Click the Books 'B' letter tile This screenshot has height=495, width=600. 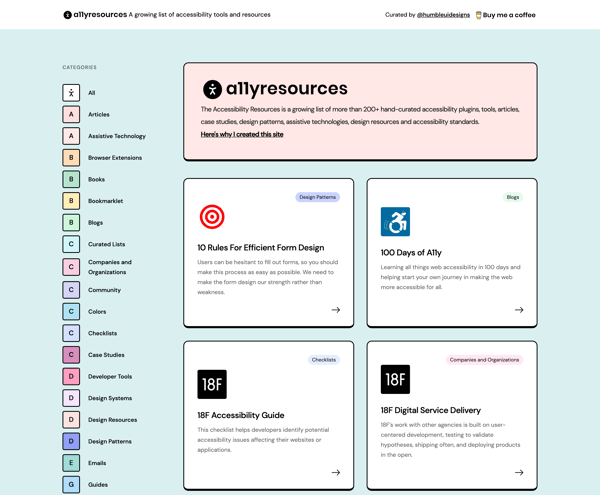pos(71,179)
